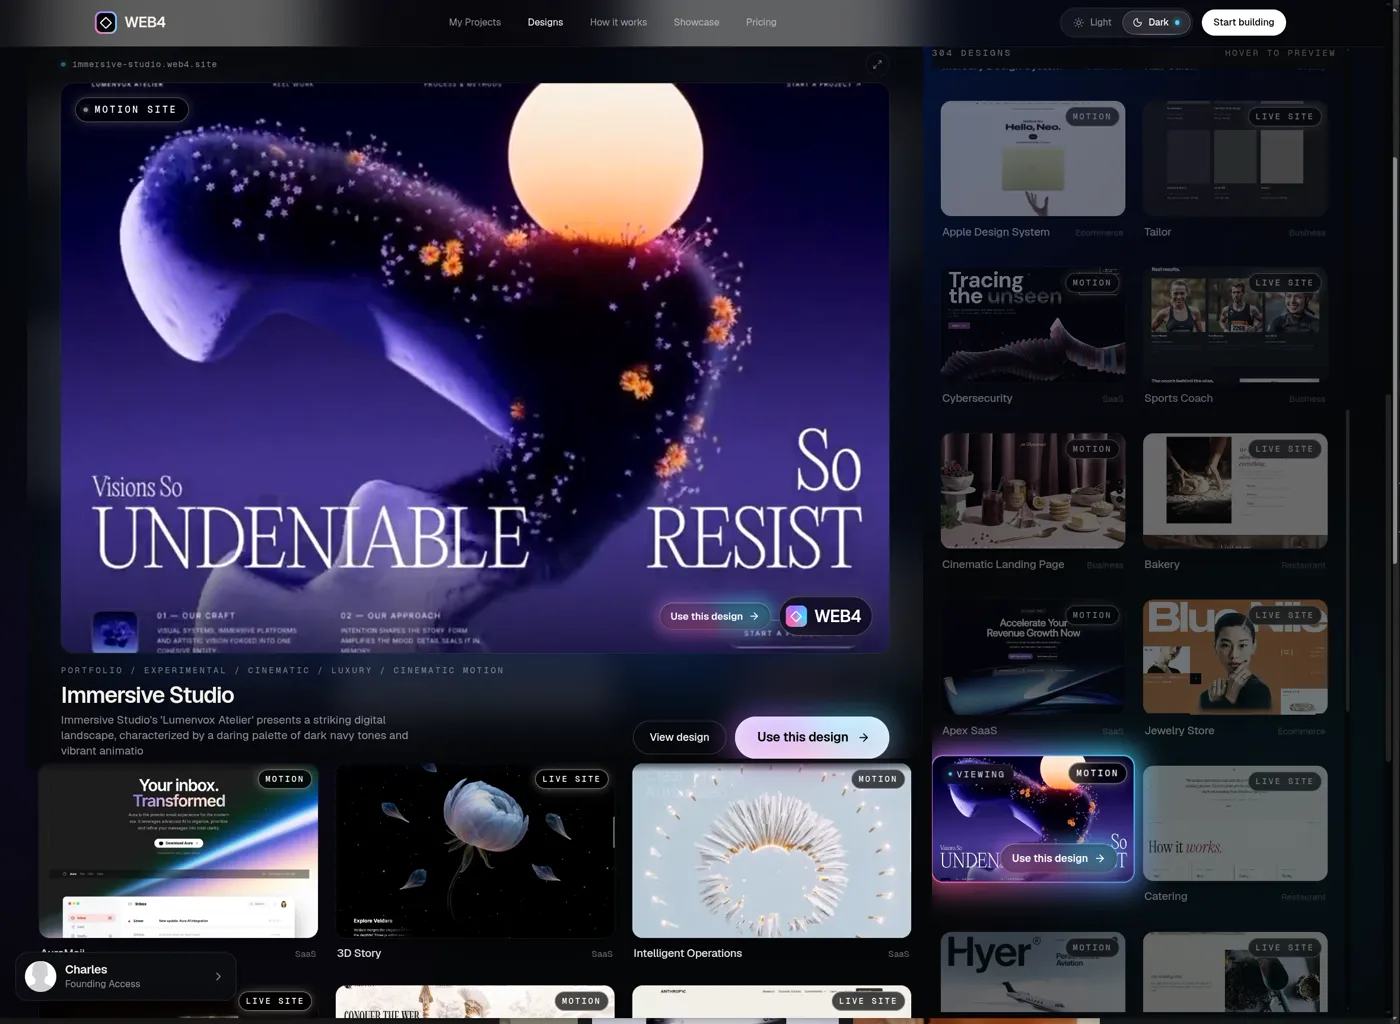Click large Use this design button

pyautogui.click(x=812, y=737)
